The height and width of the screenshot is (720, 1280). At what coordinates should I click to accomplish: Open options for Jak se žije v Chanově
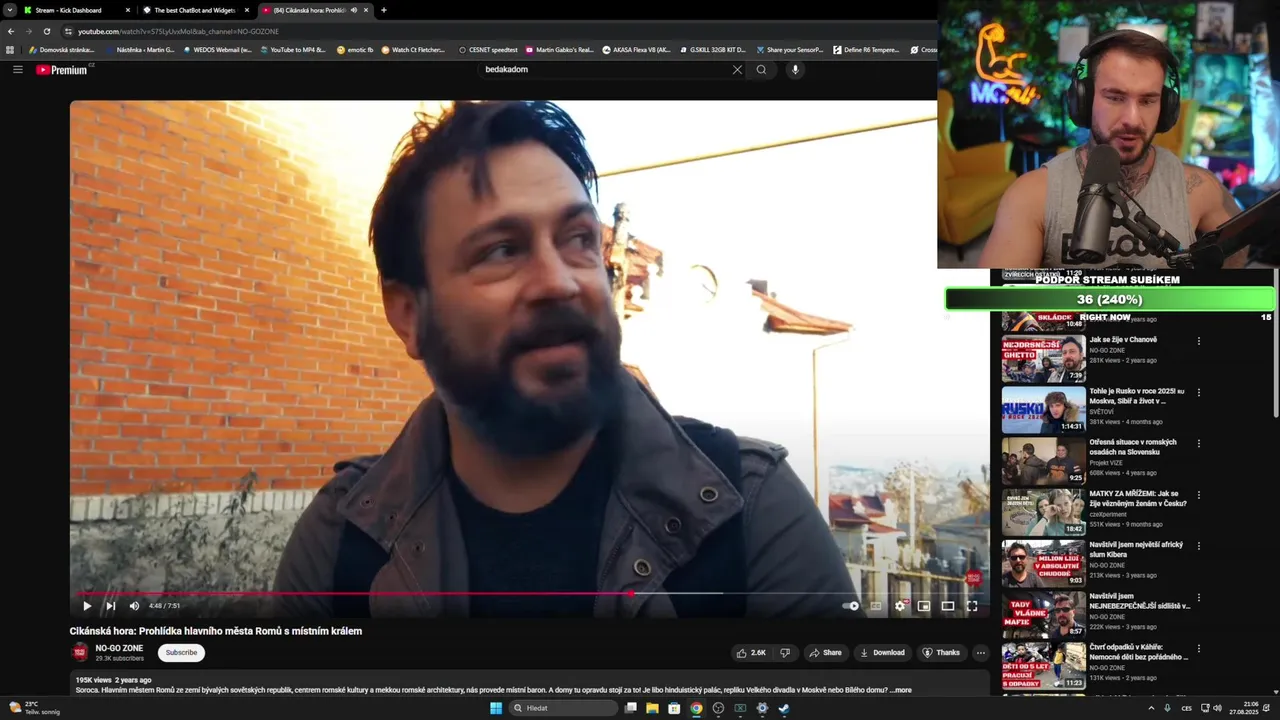(x=1199, y=341)
